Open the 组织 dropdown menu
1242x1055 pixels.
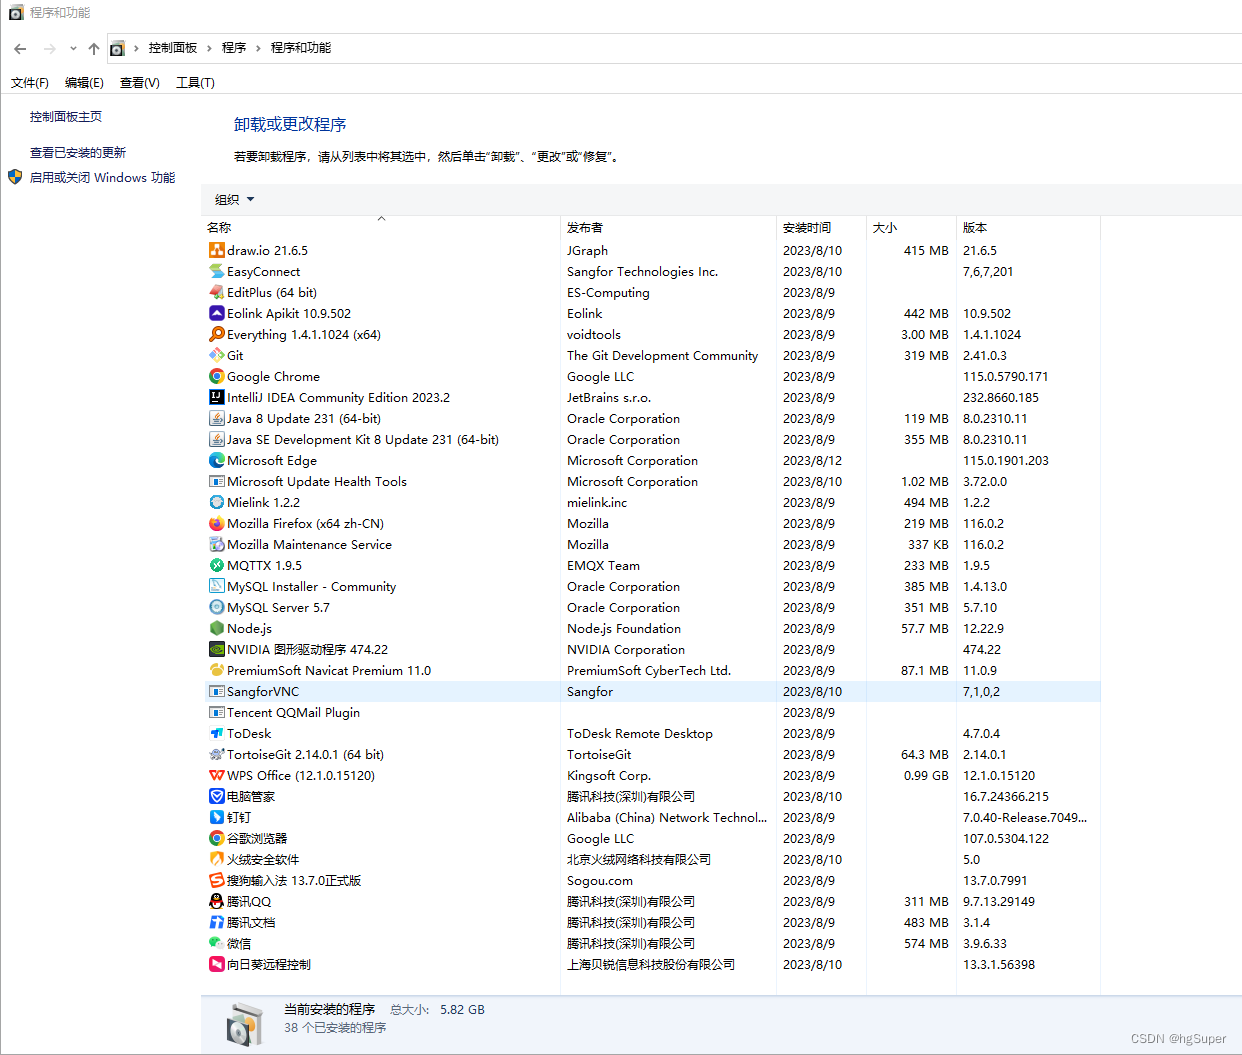[x=232, y=199]
